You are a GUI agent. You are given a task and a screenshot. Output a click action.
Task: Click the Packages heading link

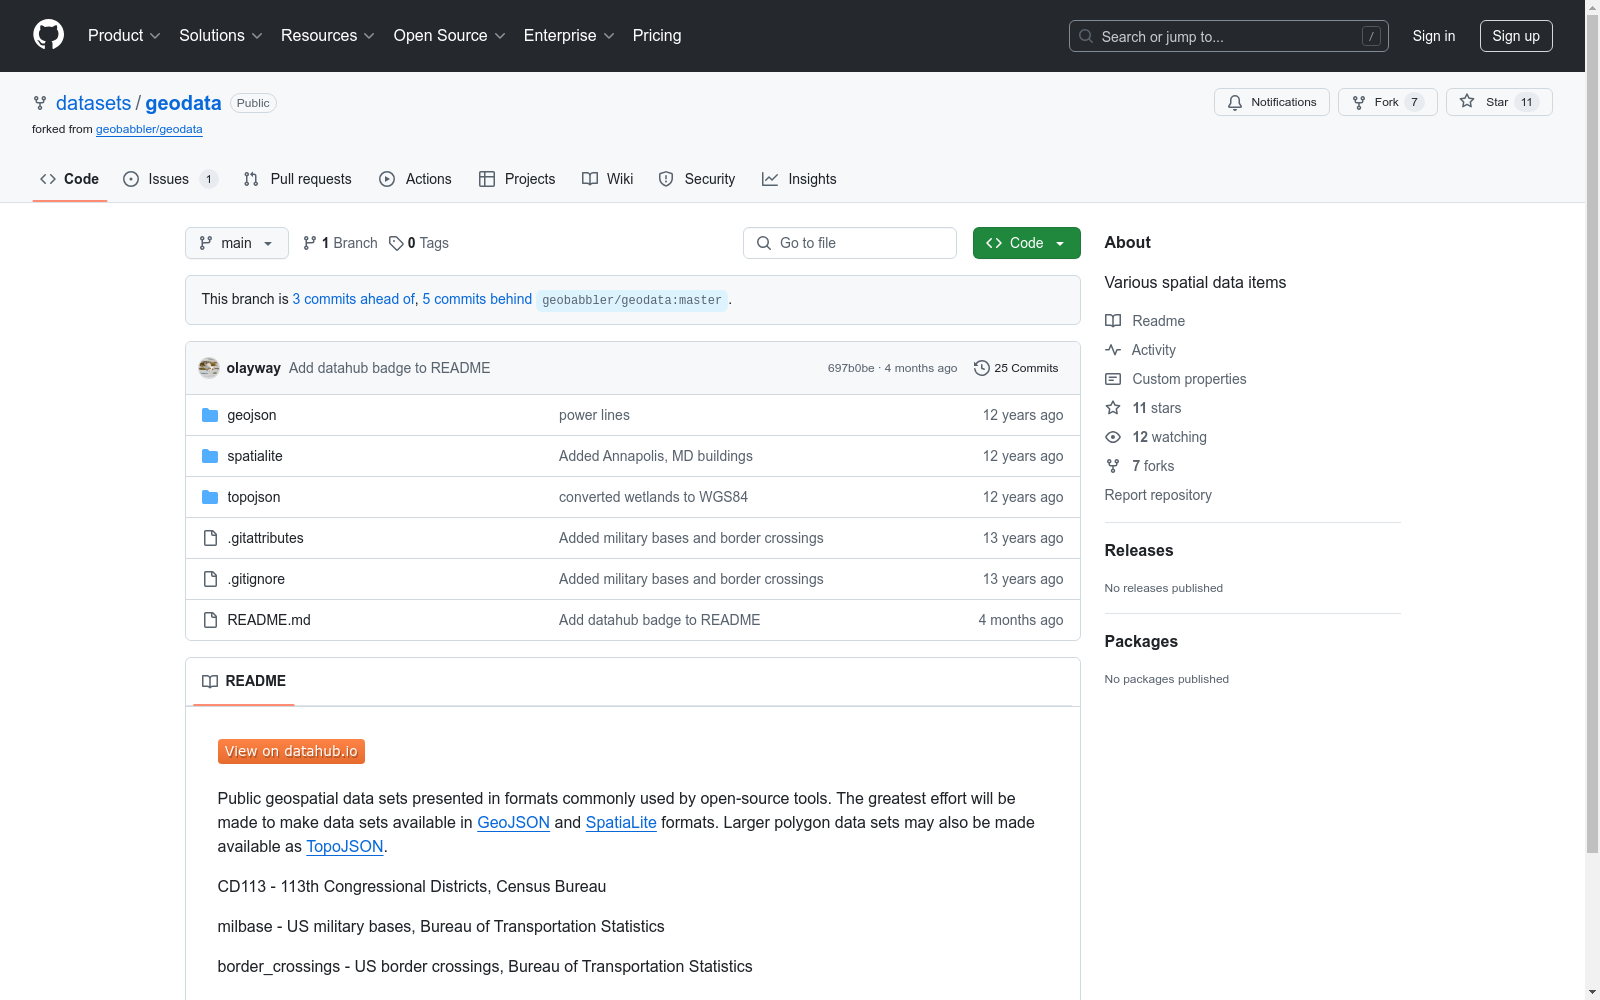tap(1141, 641)
